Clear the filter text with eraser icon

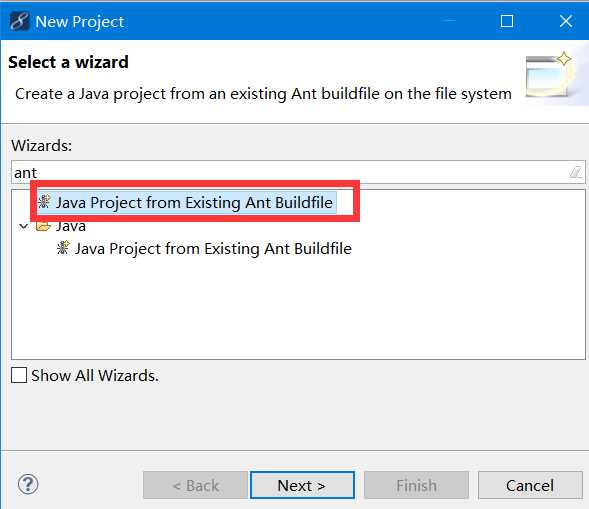pyautogui.click(x=575, y=172)
